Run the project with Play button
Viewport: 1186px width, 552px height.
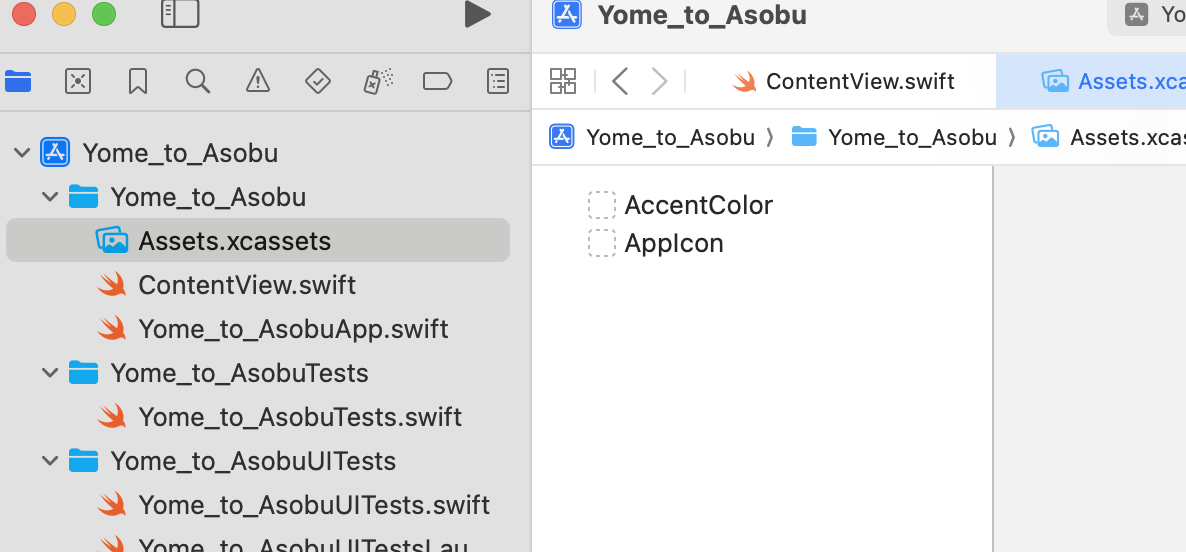tap(477, 14)
